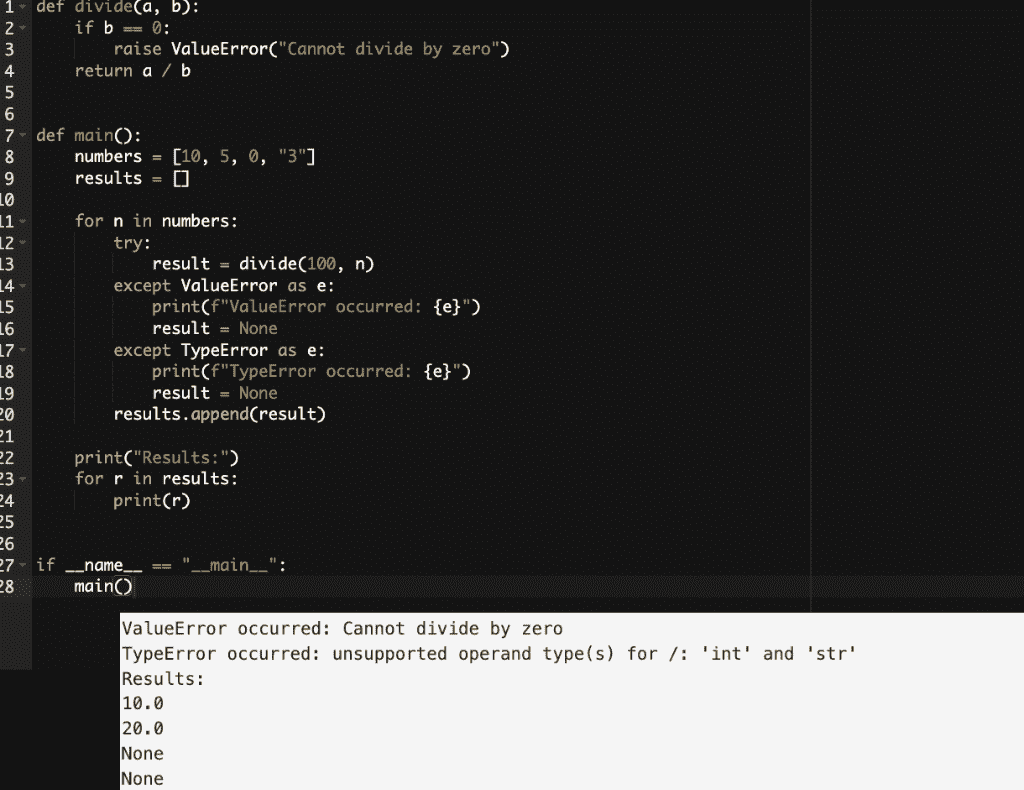Click the 'return a / b' statement
The height and width of the screenshot is (790, 1024).
[133, 71]
